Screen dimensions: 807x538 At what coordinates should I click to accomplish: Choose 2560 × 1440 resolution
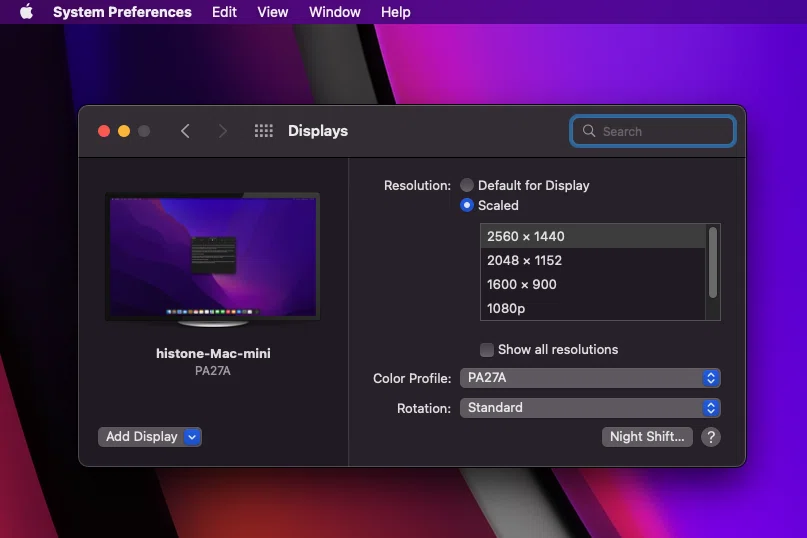pos(593,236)
